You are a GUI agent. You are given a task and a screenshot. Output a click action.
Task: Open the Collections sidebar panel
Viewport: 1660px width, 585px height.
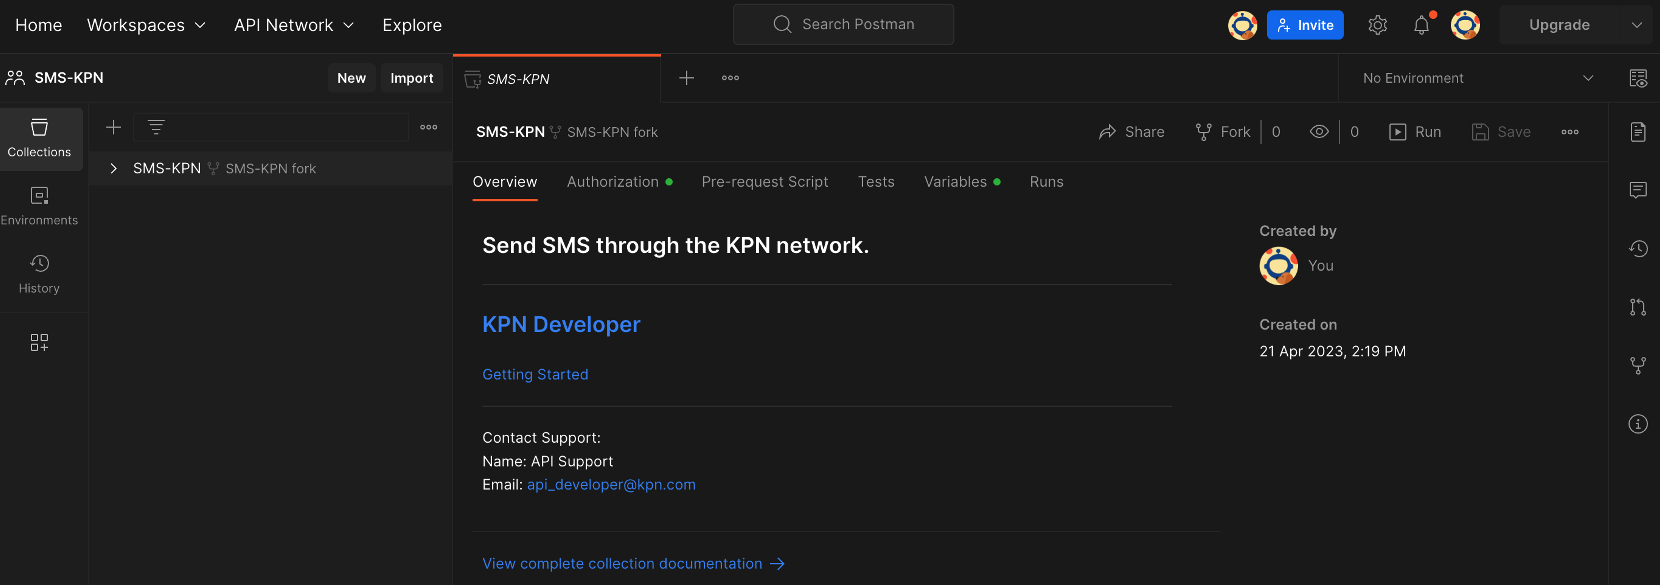[40, 138]
